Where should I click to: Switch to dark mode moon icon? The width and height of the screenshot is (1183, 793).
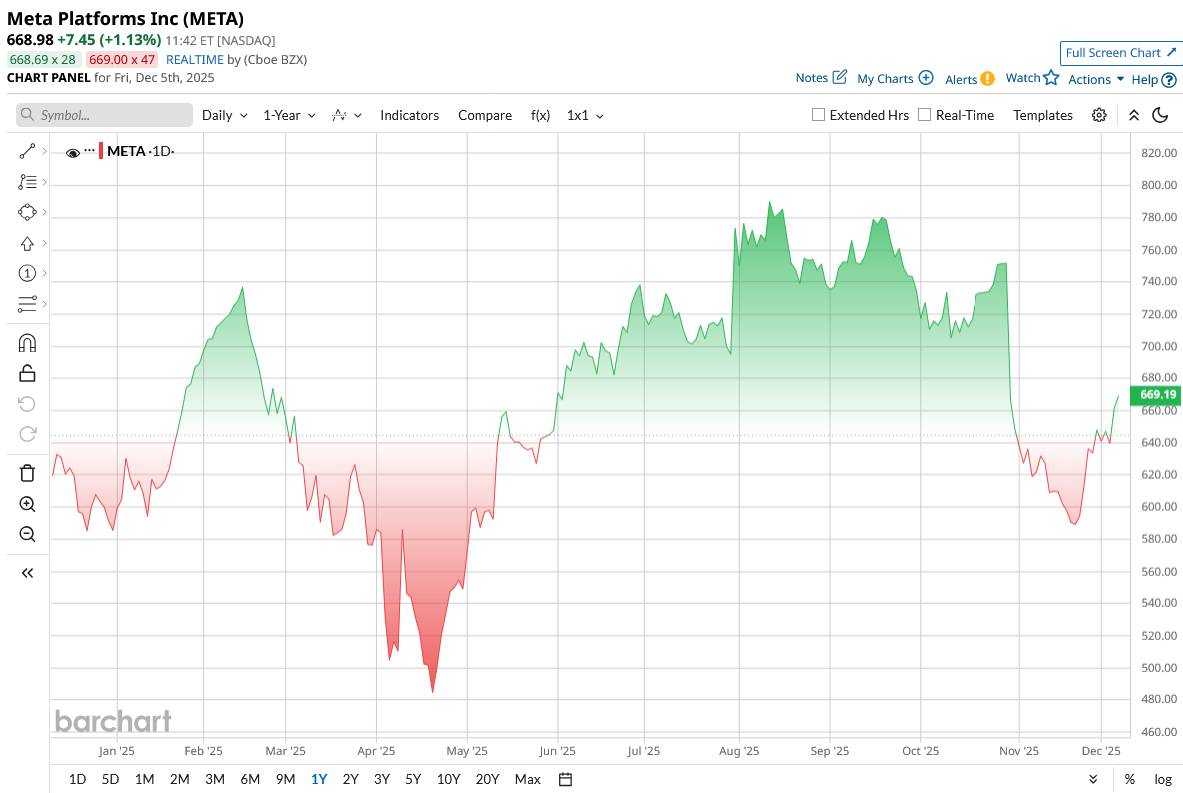[1160, 115]
